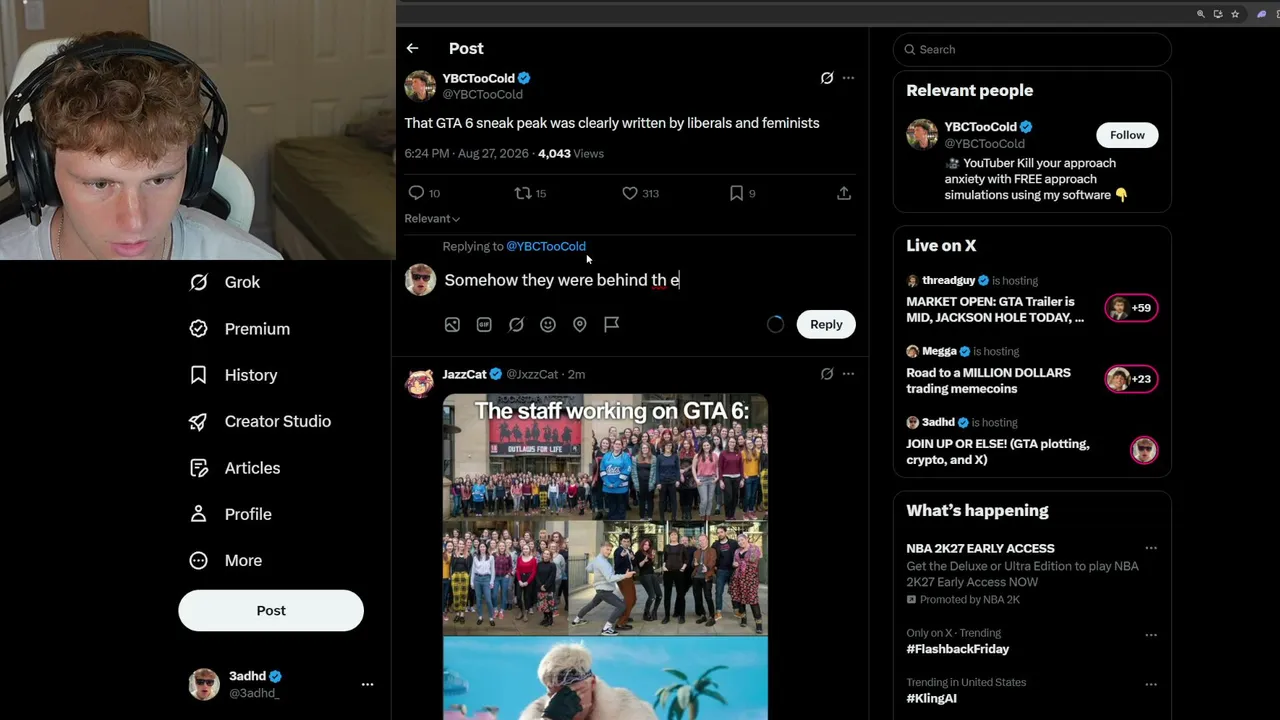Click YBCTooCold's avatar on the main post
This screenshot has width=1280, height=720.
point(420,86)
